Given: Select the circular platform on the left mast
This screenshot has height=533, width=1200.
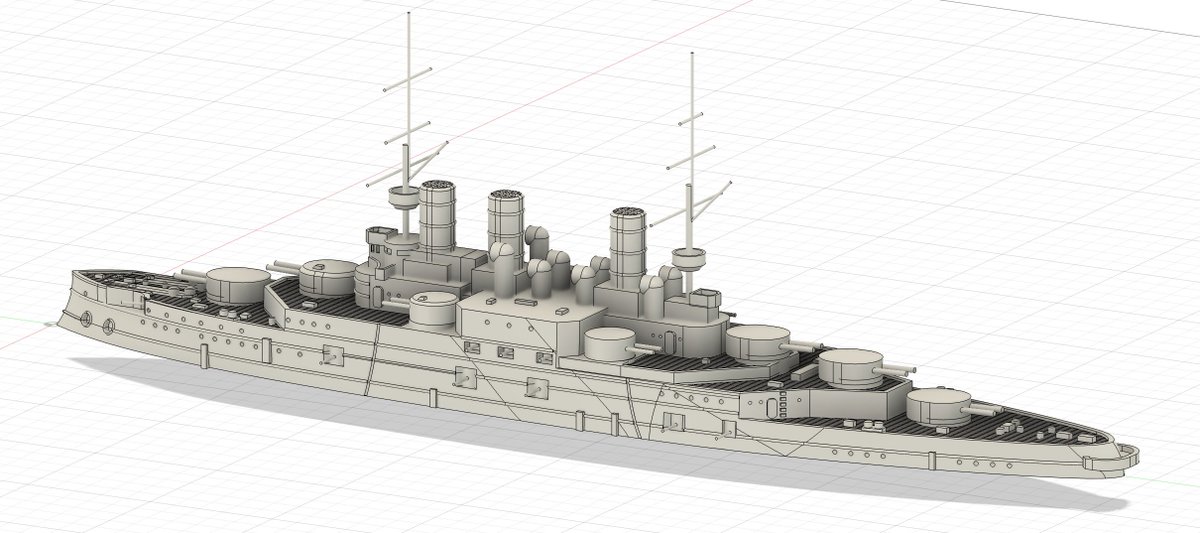Looking at the screenshot, I should pyautogui.click(x=403, y=196).
